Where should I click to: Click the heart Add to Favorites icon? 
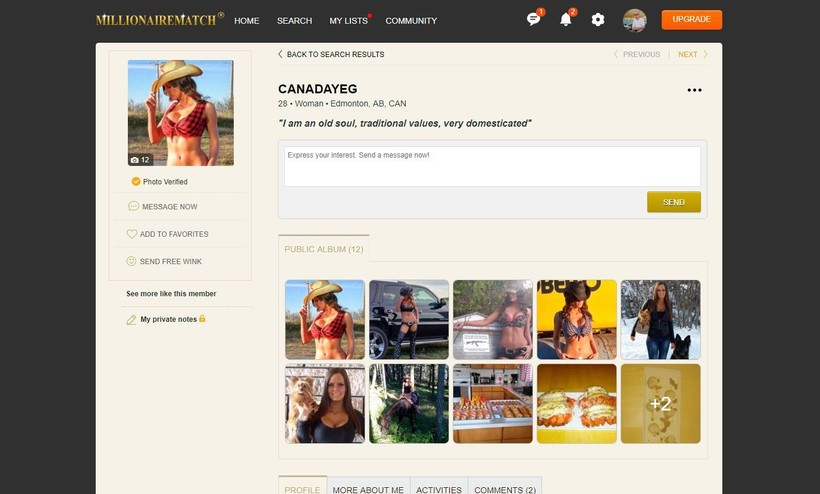click(132, 234)
